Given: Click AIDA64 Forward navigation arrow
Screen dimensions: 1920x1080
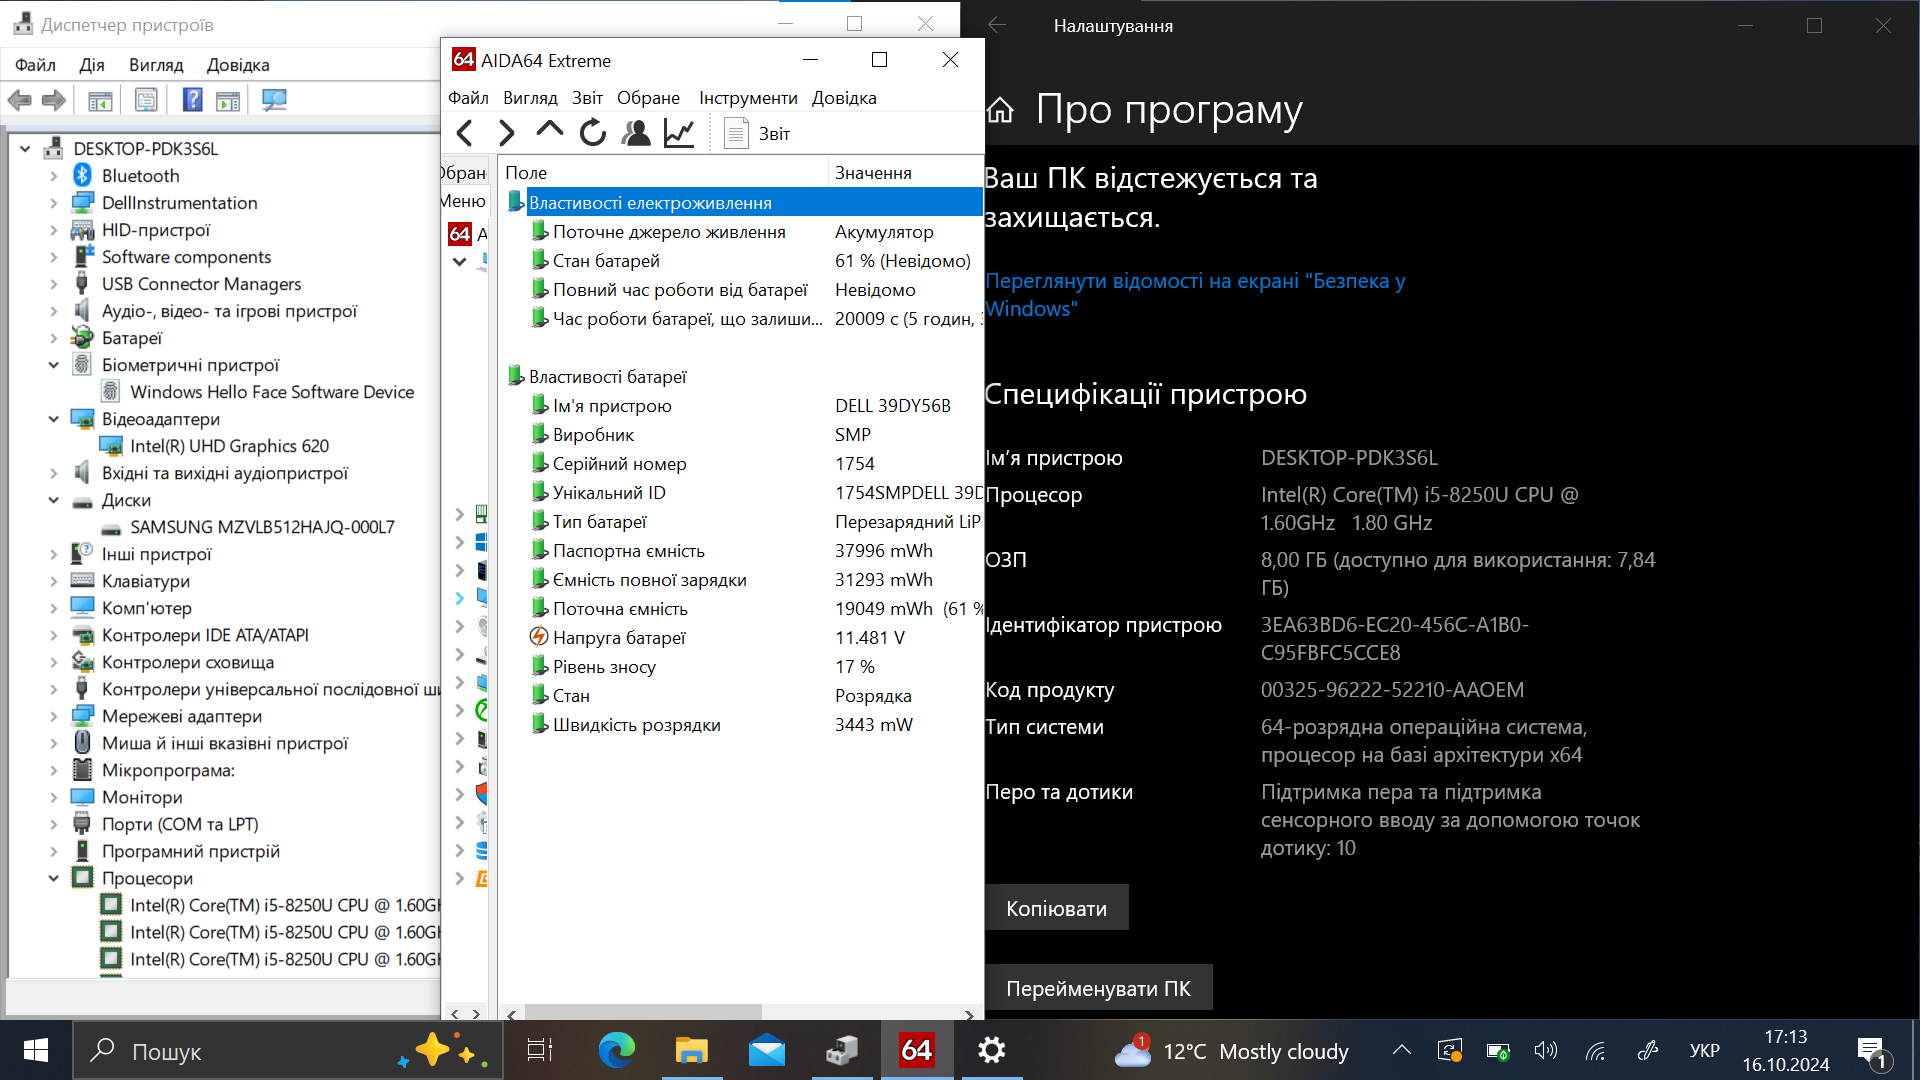Looking at the screenshot, I should coord(507,133).
